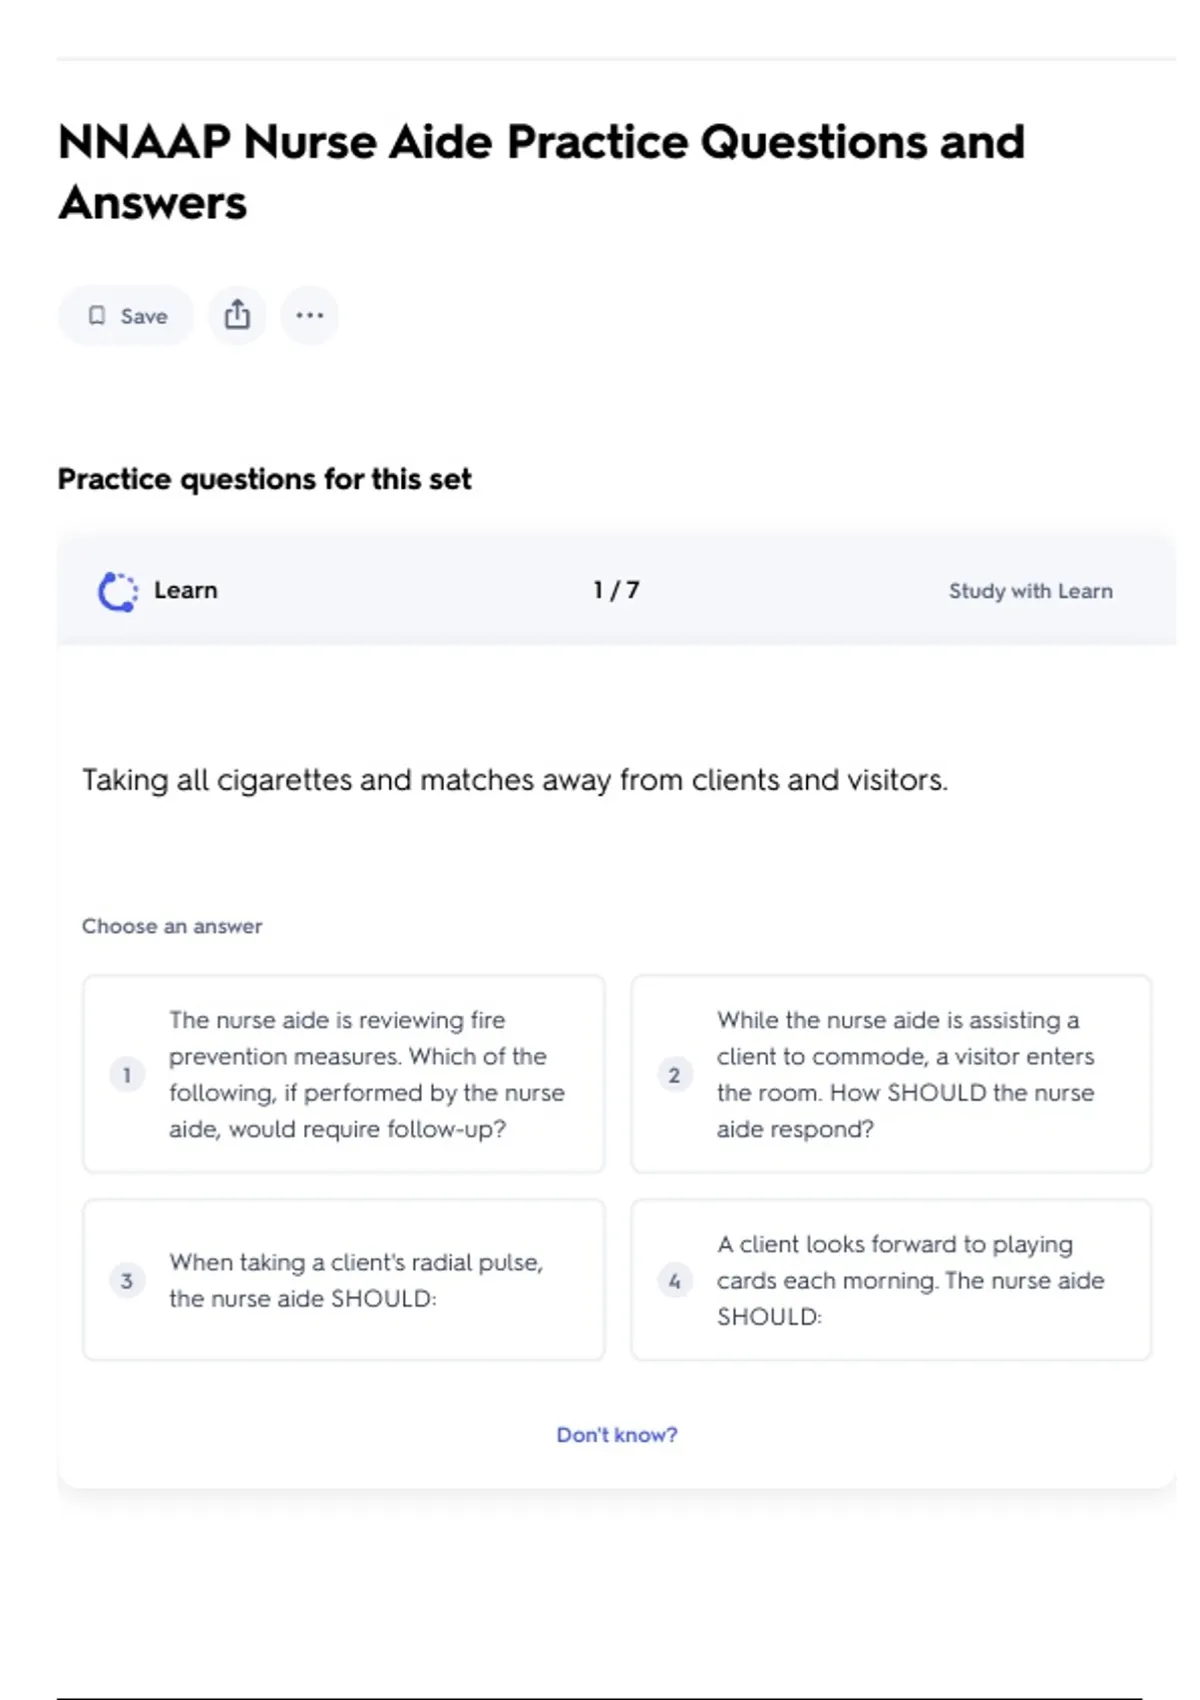Click the Save bookmark button
Screen dimensions: 1200x1700
point(126,316)
